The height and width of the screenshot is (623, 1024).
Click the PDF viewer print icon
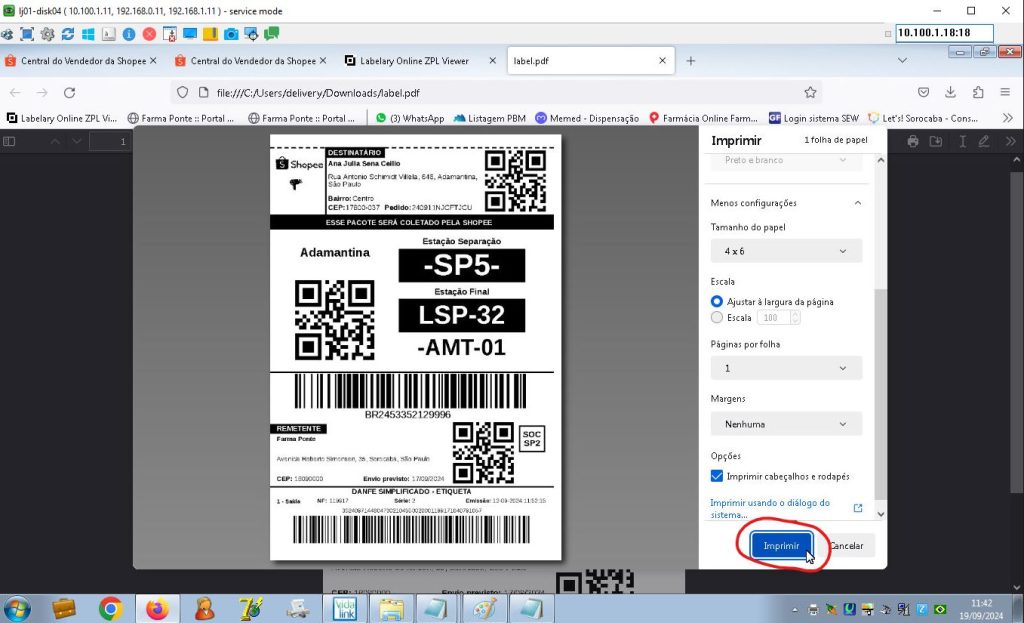click(x=913, y=141)
